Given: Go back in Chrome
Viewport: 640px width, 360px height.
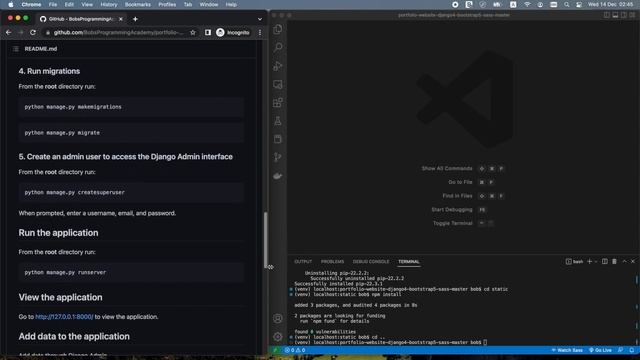Looking at the screenshot, I should click(x=9, y=32).
